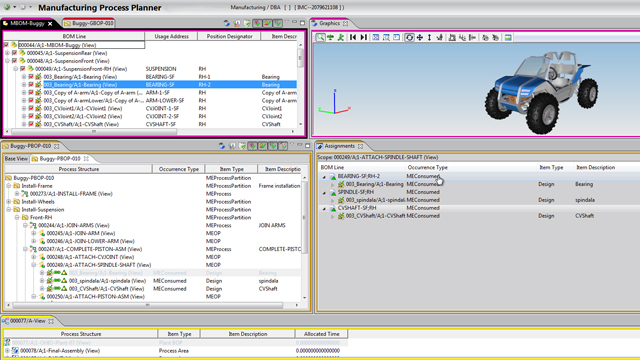Toggle checkbox for SuspensionFront-RH row
Screen dimensions: 640x360
tap(22, 69)
